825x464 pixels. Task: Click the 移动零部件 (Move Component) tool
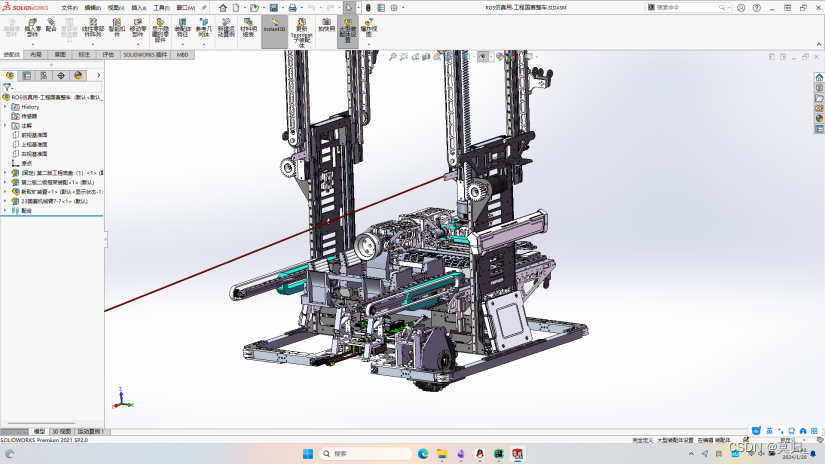pos(138,28)
